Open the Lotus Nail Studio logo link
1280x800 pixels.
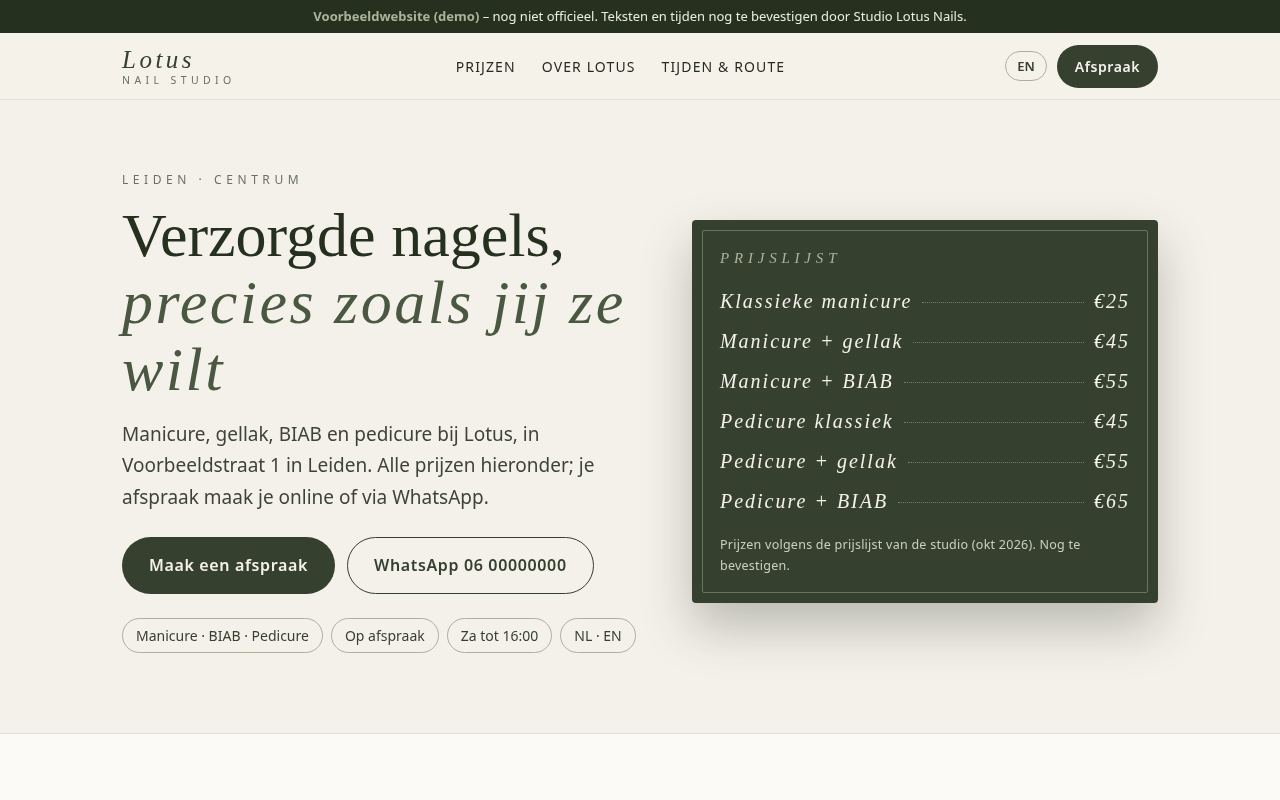coord(178,66)
